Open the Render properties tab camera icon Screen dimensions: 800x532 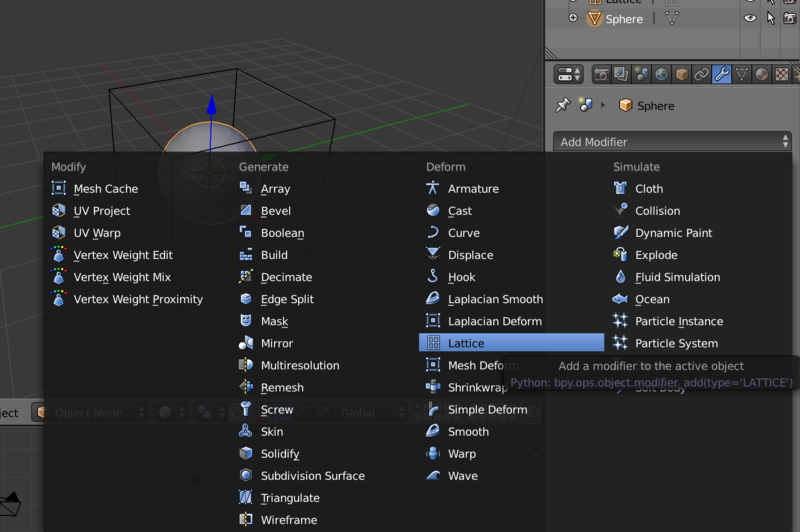[602, 74]
